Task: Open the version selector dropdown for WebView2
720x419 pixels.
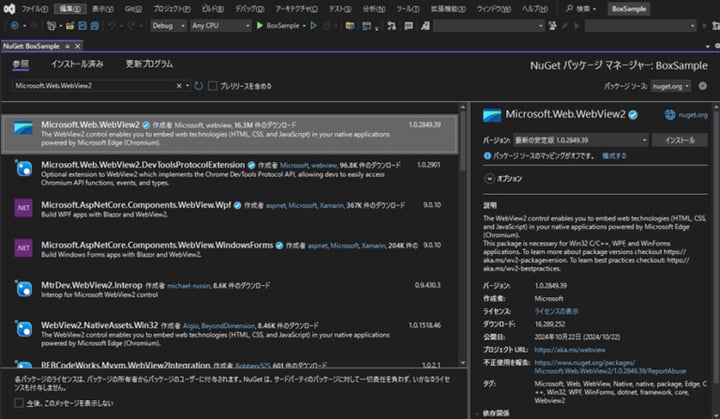Action: (x=580, y=140)
